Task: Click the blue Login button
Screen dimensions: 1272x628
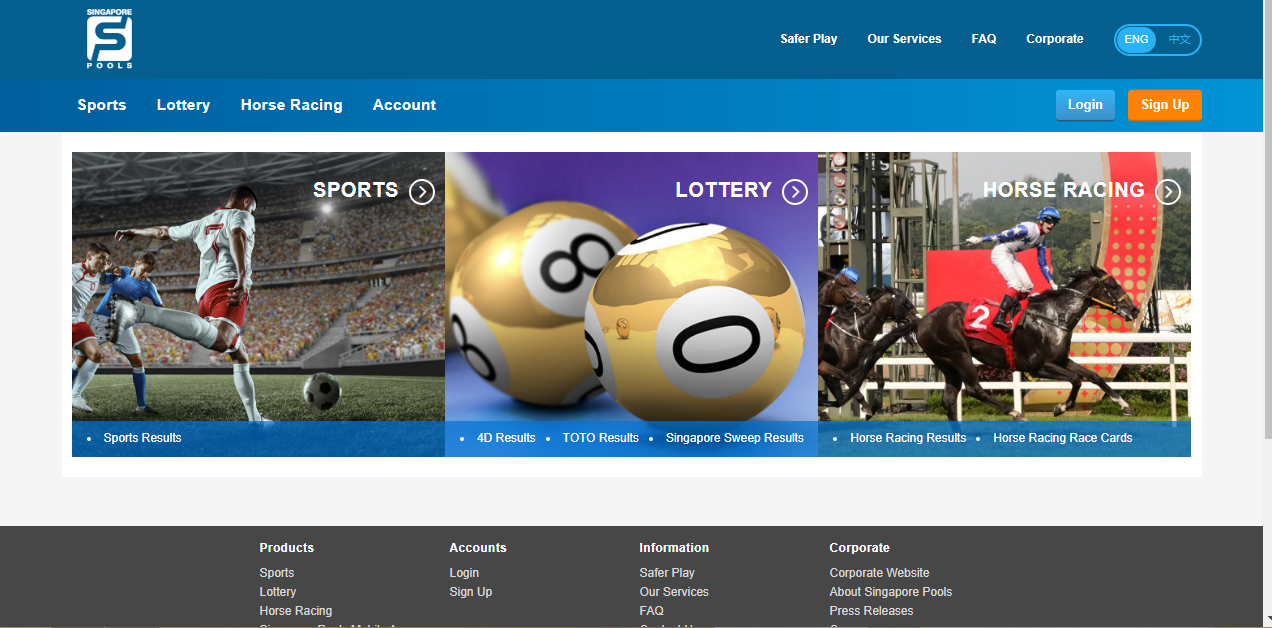Action: click(x=1085, y=105)
